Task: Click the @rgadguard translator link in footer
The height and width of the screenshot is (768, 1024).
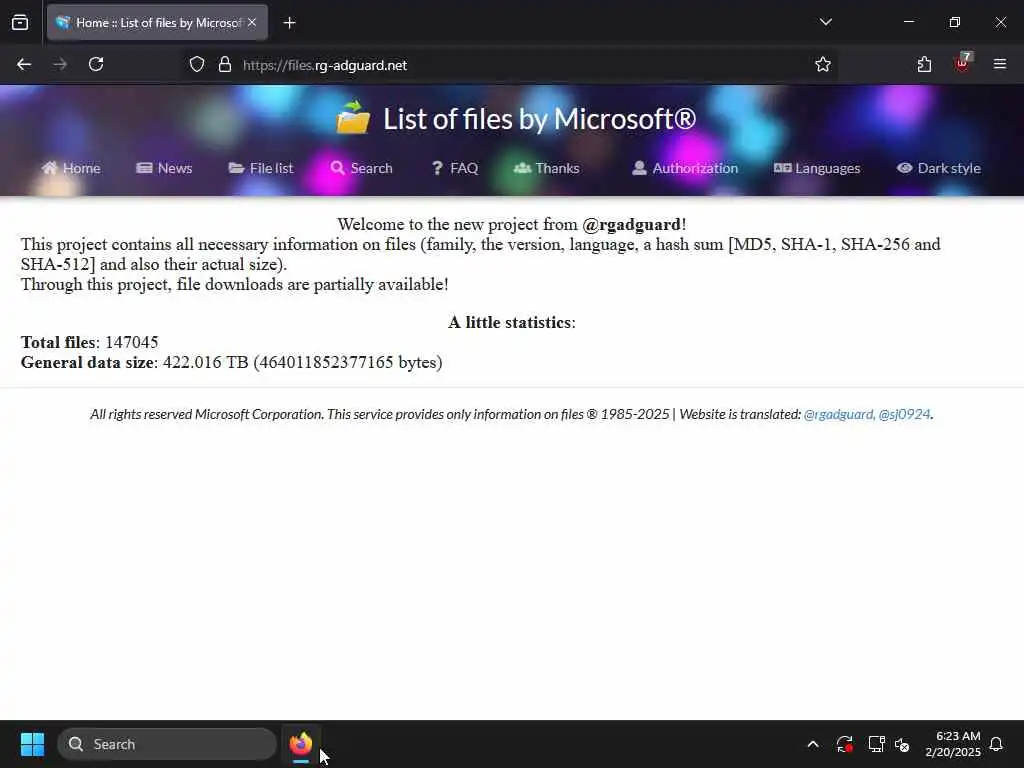Action: click(x=839, y=414)
